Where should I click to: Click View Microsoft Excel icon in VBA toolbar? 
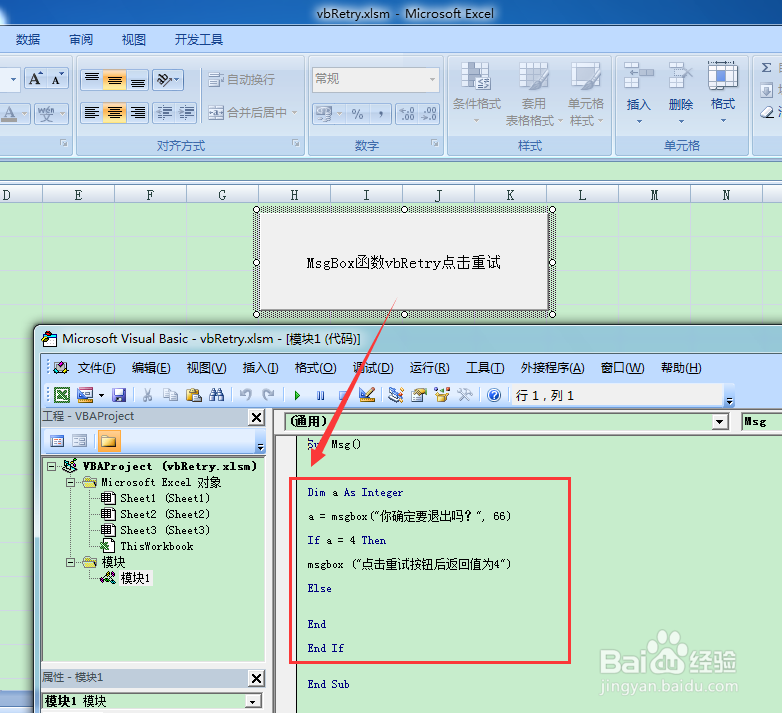62,395
